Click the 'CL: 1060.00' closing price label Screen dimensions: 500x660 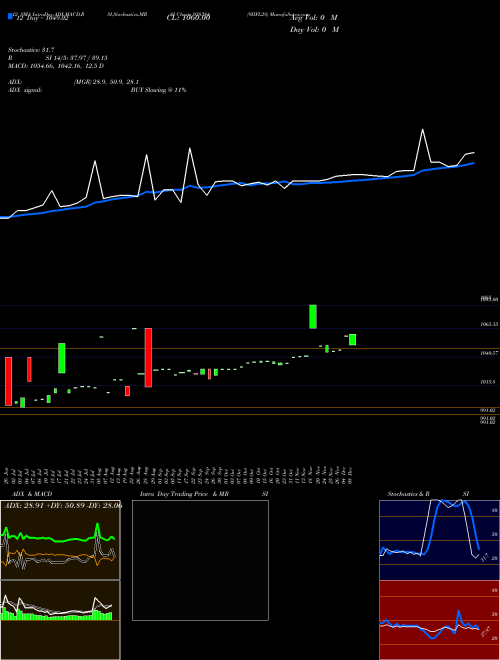pos(188,18)
